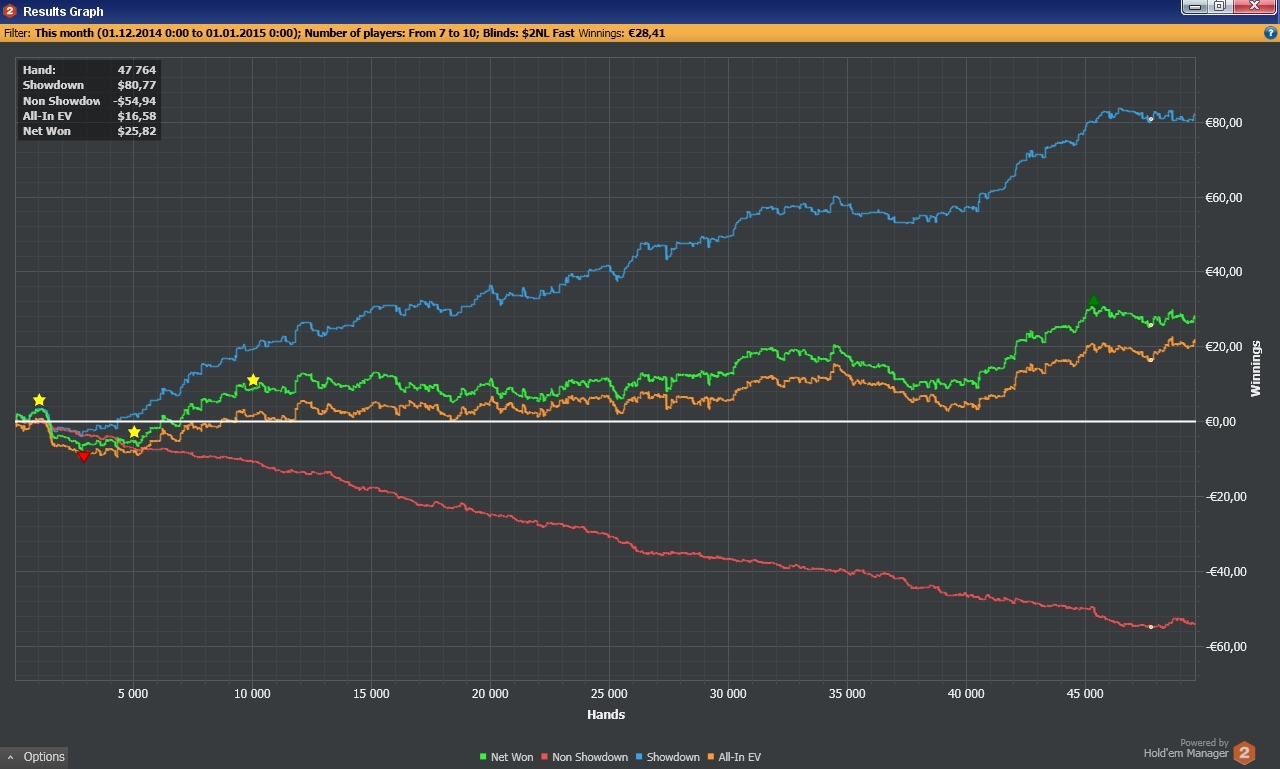This screenshot has width=1280, height=769.
Task: Click the green upward triangle peak marker
Action: point(1094,301)
